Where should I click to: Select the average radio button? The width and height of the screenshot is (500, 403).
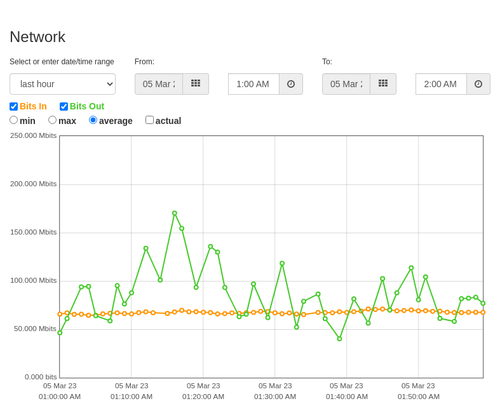pos(93,120)
